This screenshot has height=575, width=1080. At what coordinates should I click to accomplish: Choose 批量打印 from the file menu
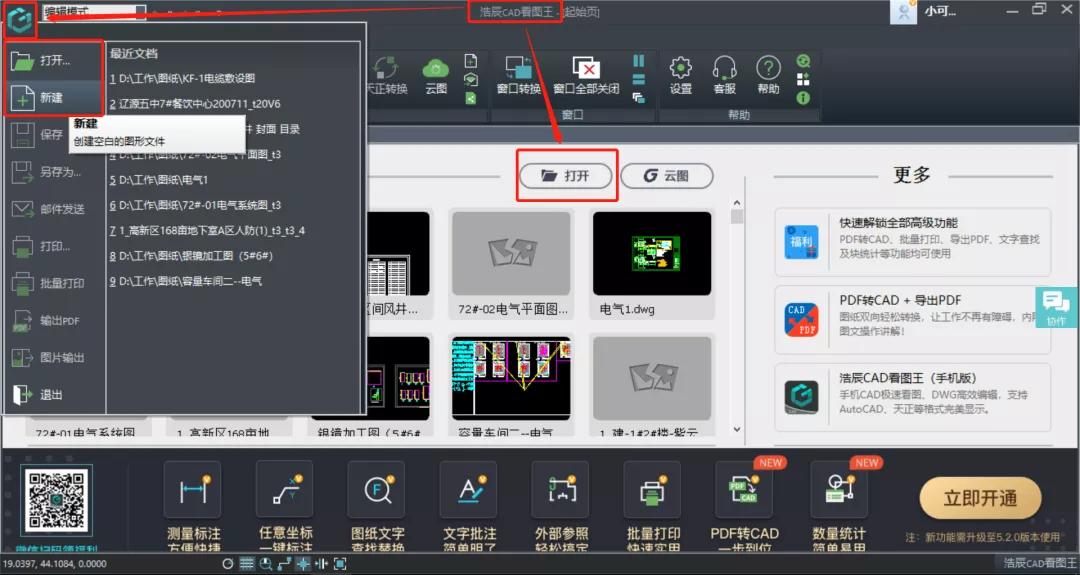54,283
